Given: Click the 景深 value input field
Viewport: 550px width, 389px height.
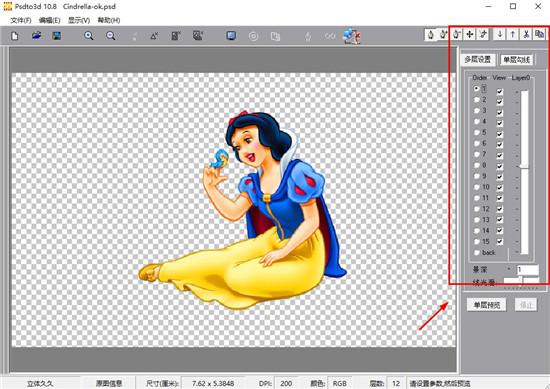Looking at the screenshot, I should pos(528,270).
